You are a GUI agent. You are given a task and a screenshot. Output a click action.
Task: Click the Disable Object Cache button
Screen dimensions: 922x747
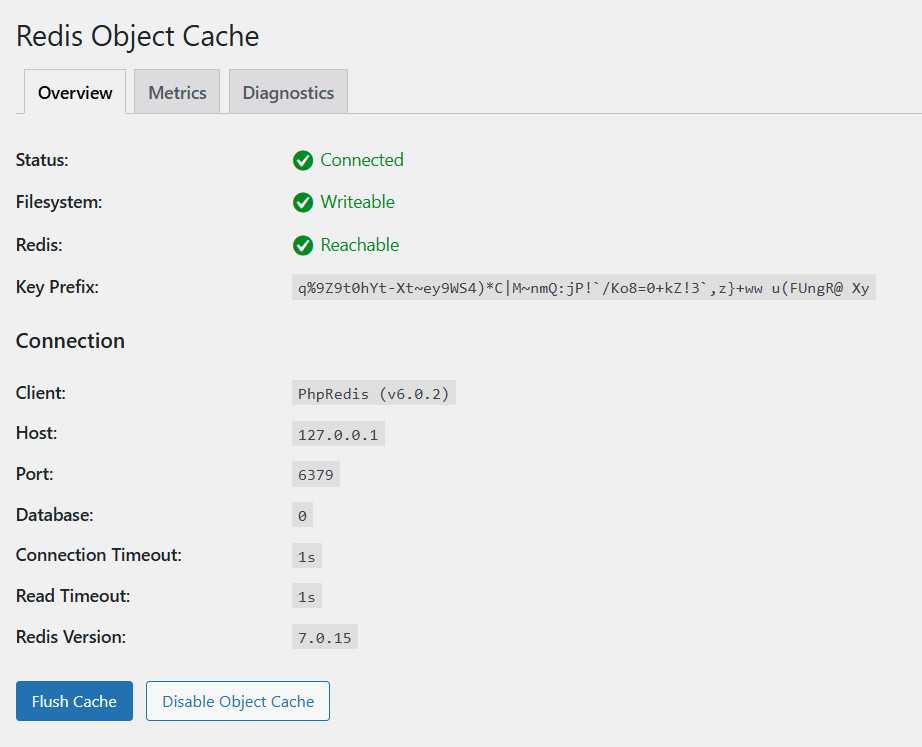pyautogui.click(x=237, y=701)
